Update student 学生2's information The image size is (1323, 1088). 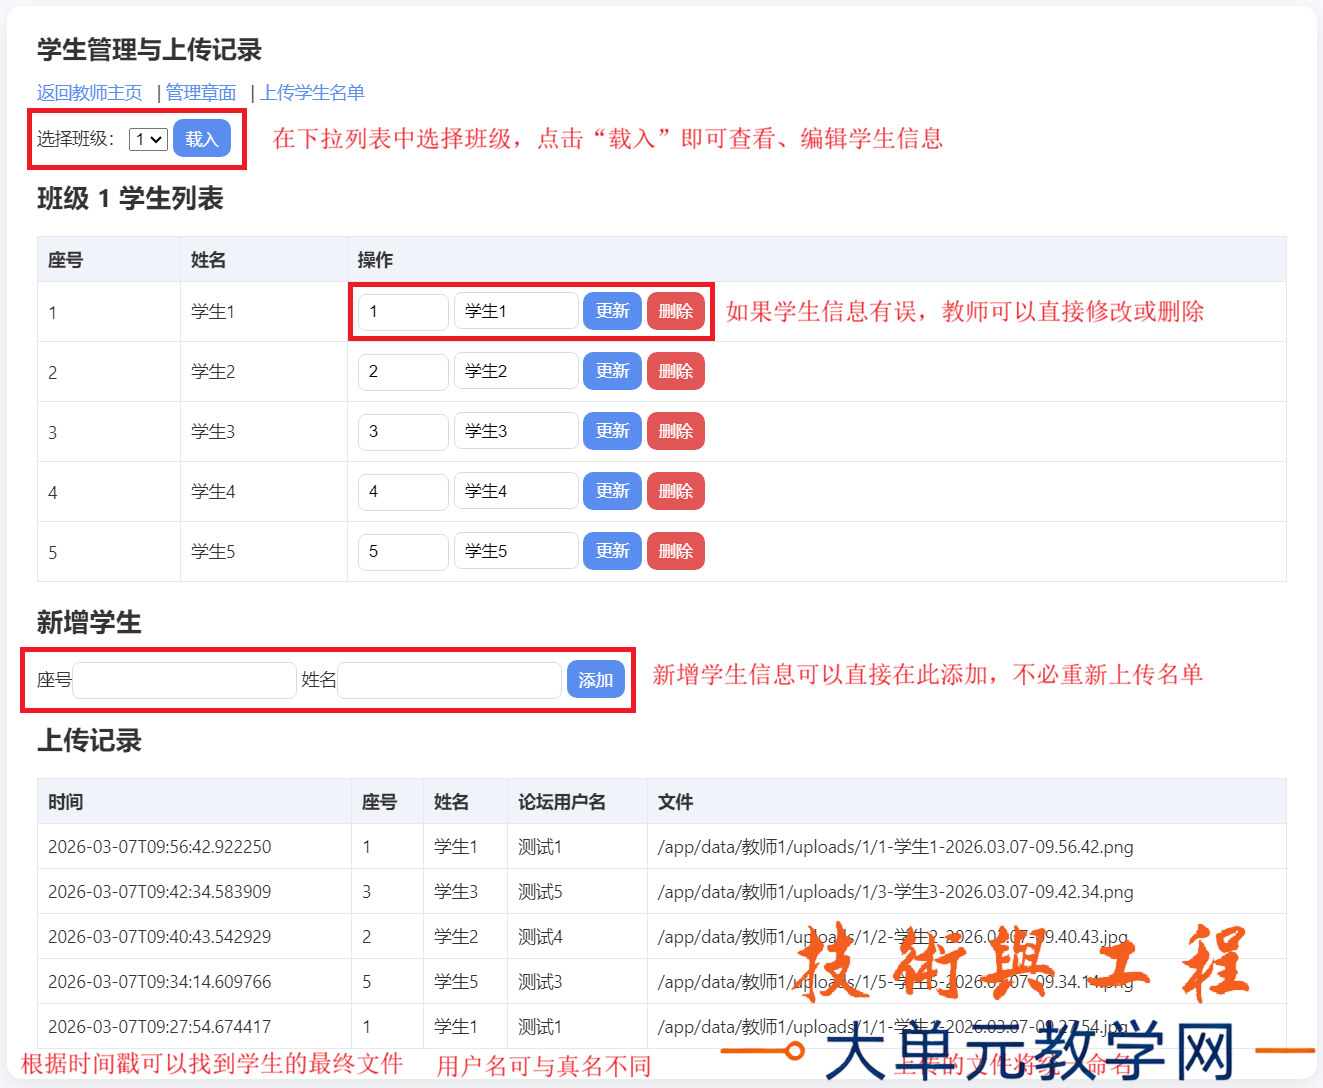pos(611,370)
